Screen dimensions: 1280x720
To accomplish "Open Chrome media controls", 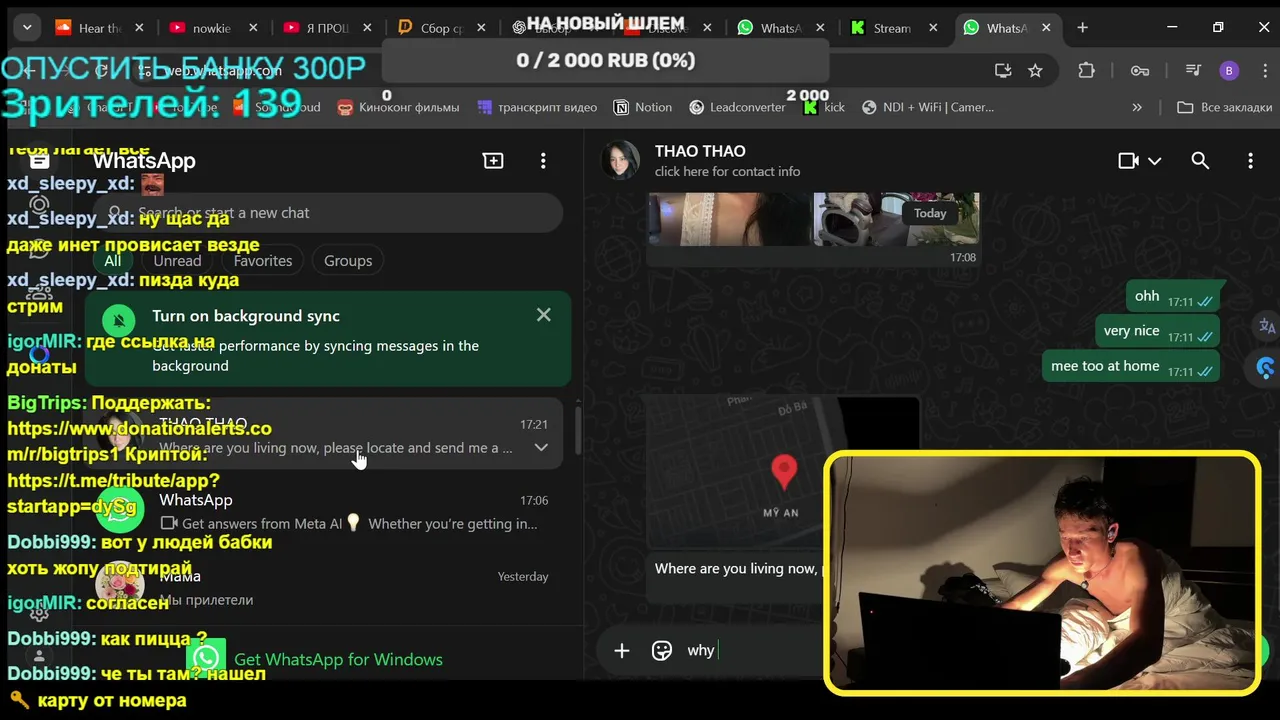I will [x=1192, y=70].
